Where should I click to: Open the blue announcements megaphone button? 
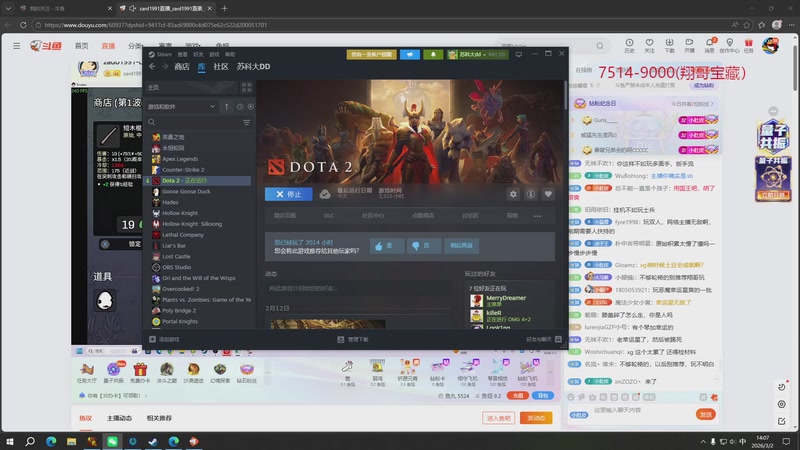(x=410, y=54)
